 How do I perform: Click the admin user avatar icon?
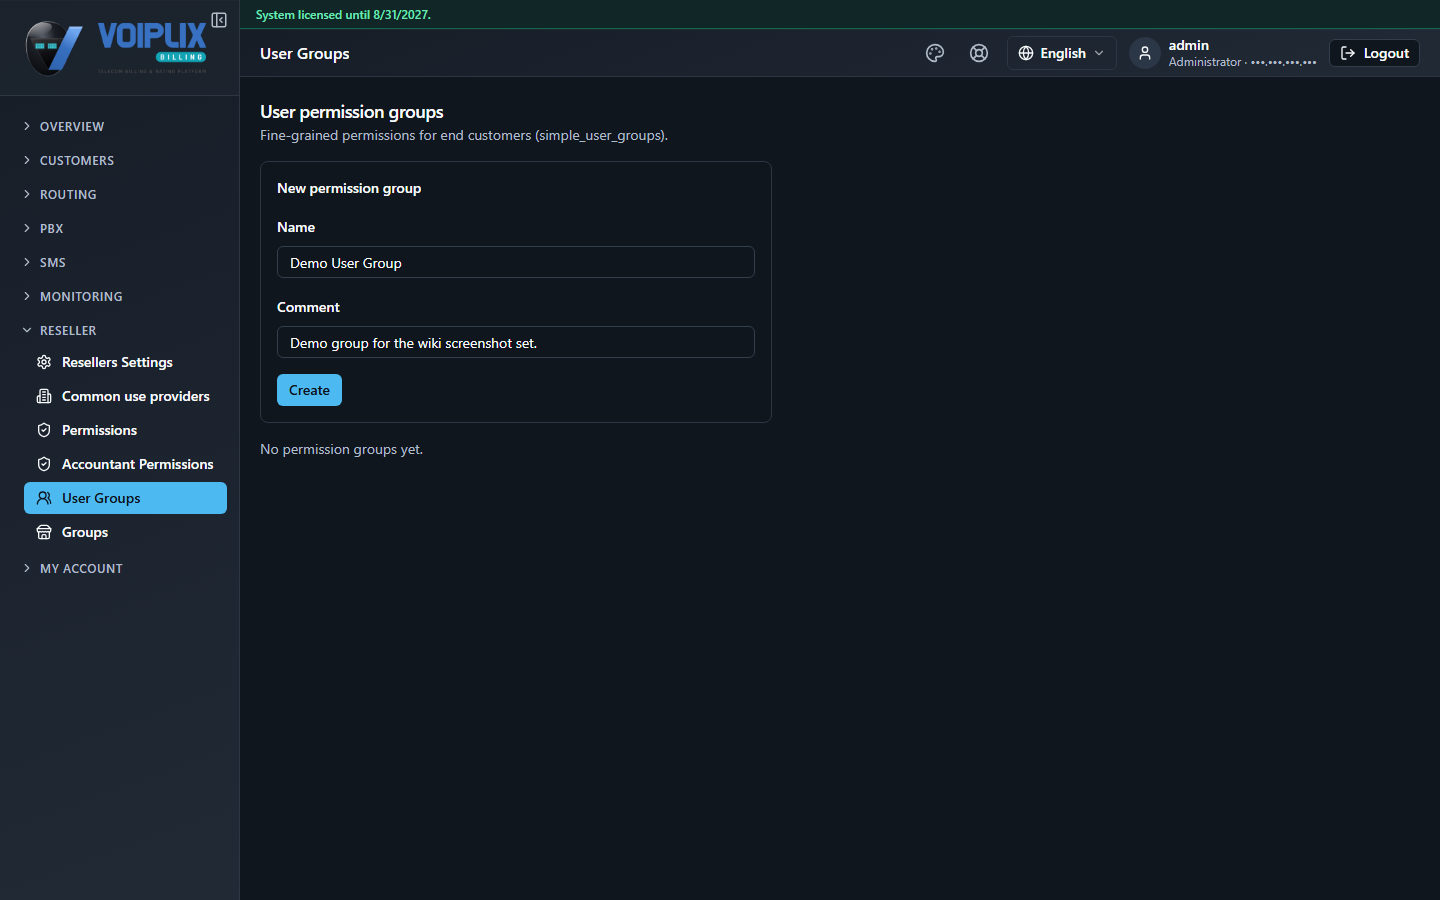[1145, 53]
